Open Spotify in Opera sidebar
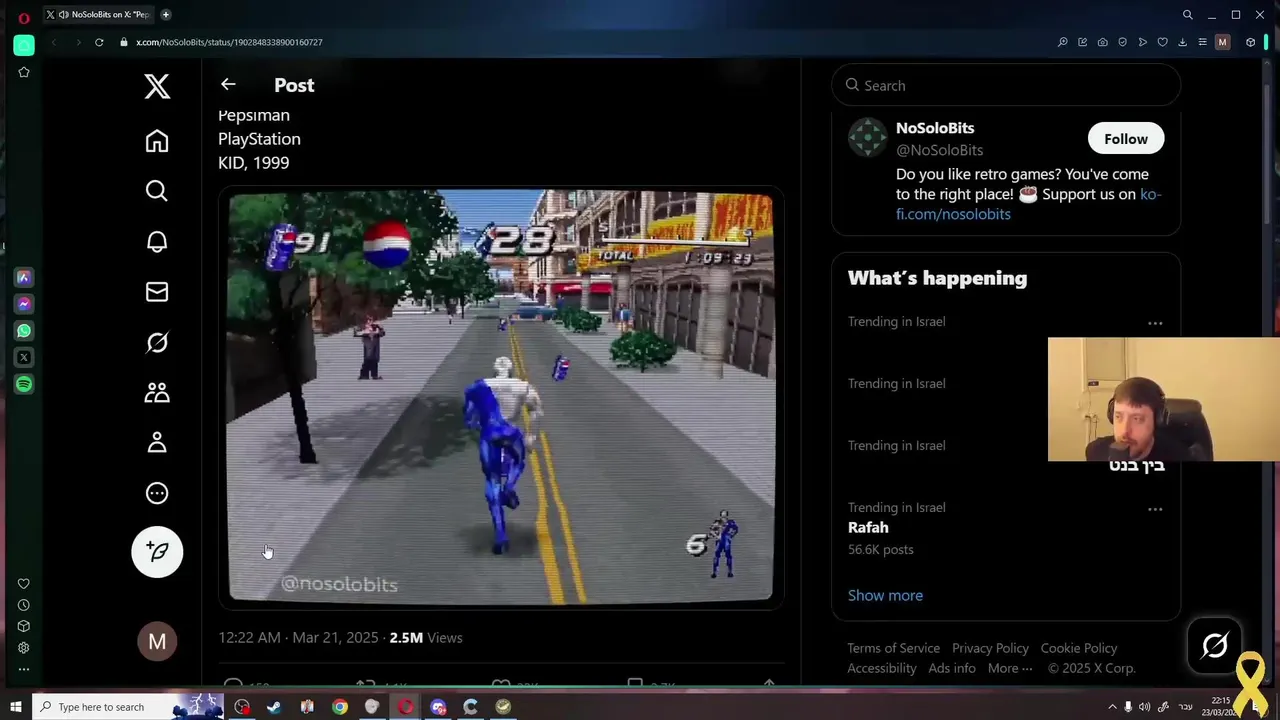This screenshot has width=1280, height=720. point(24,384)
